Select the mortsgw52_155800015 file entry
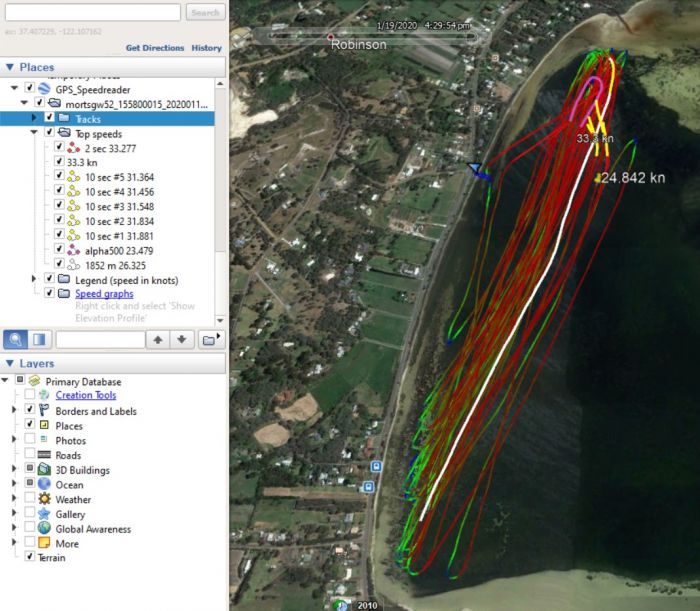The height and width of the screenshot is (611, 700). click(136, 105)
